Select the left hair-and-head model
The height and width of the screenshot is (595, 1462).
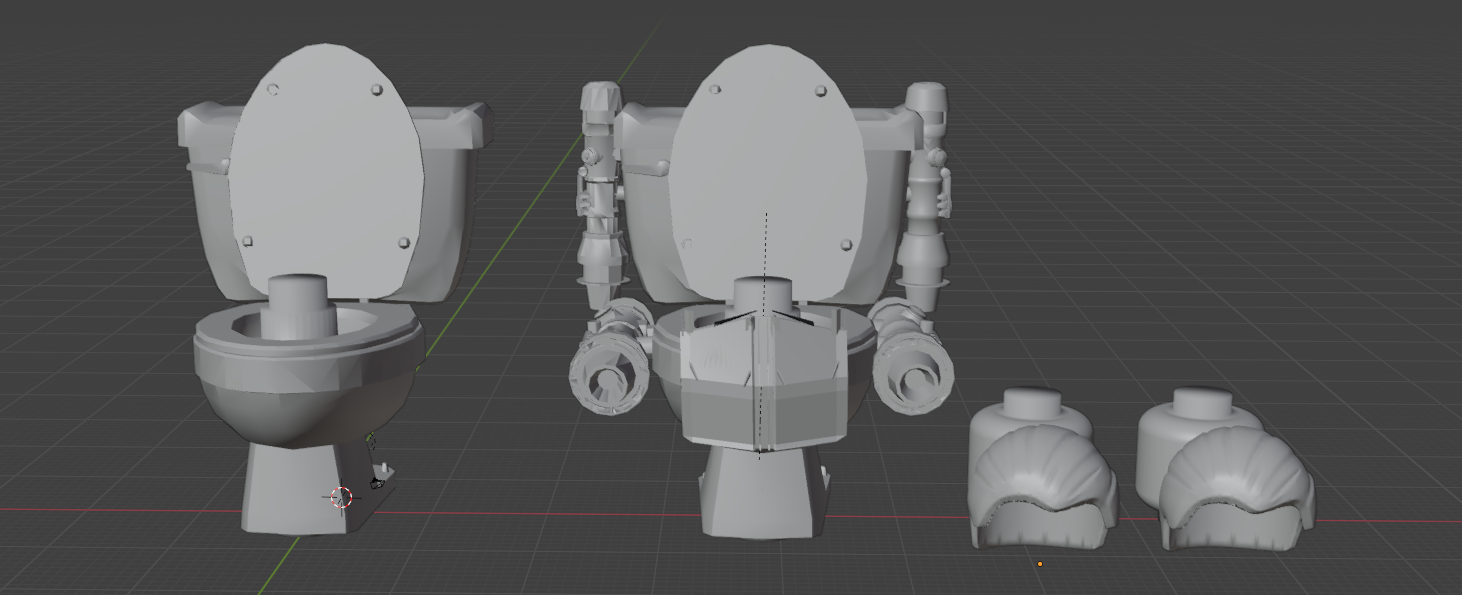point(1043,468)
